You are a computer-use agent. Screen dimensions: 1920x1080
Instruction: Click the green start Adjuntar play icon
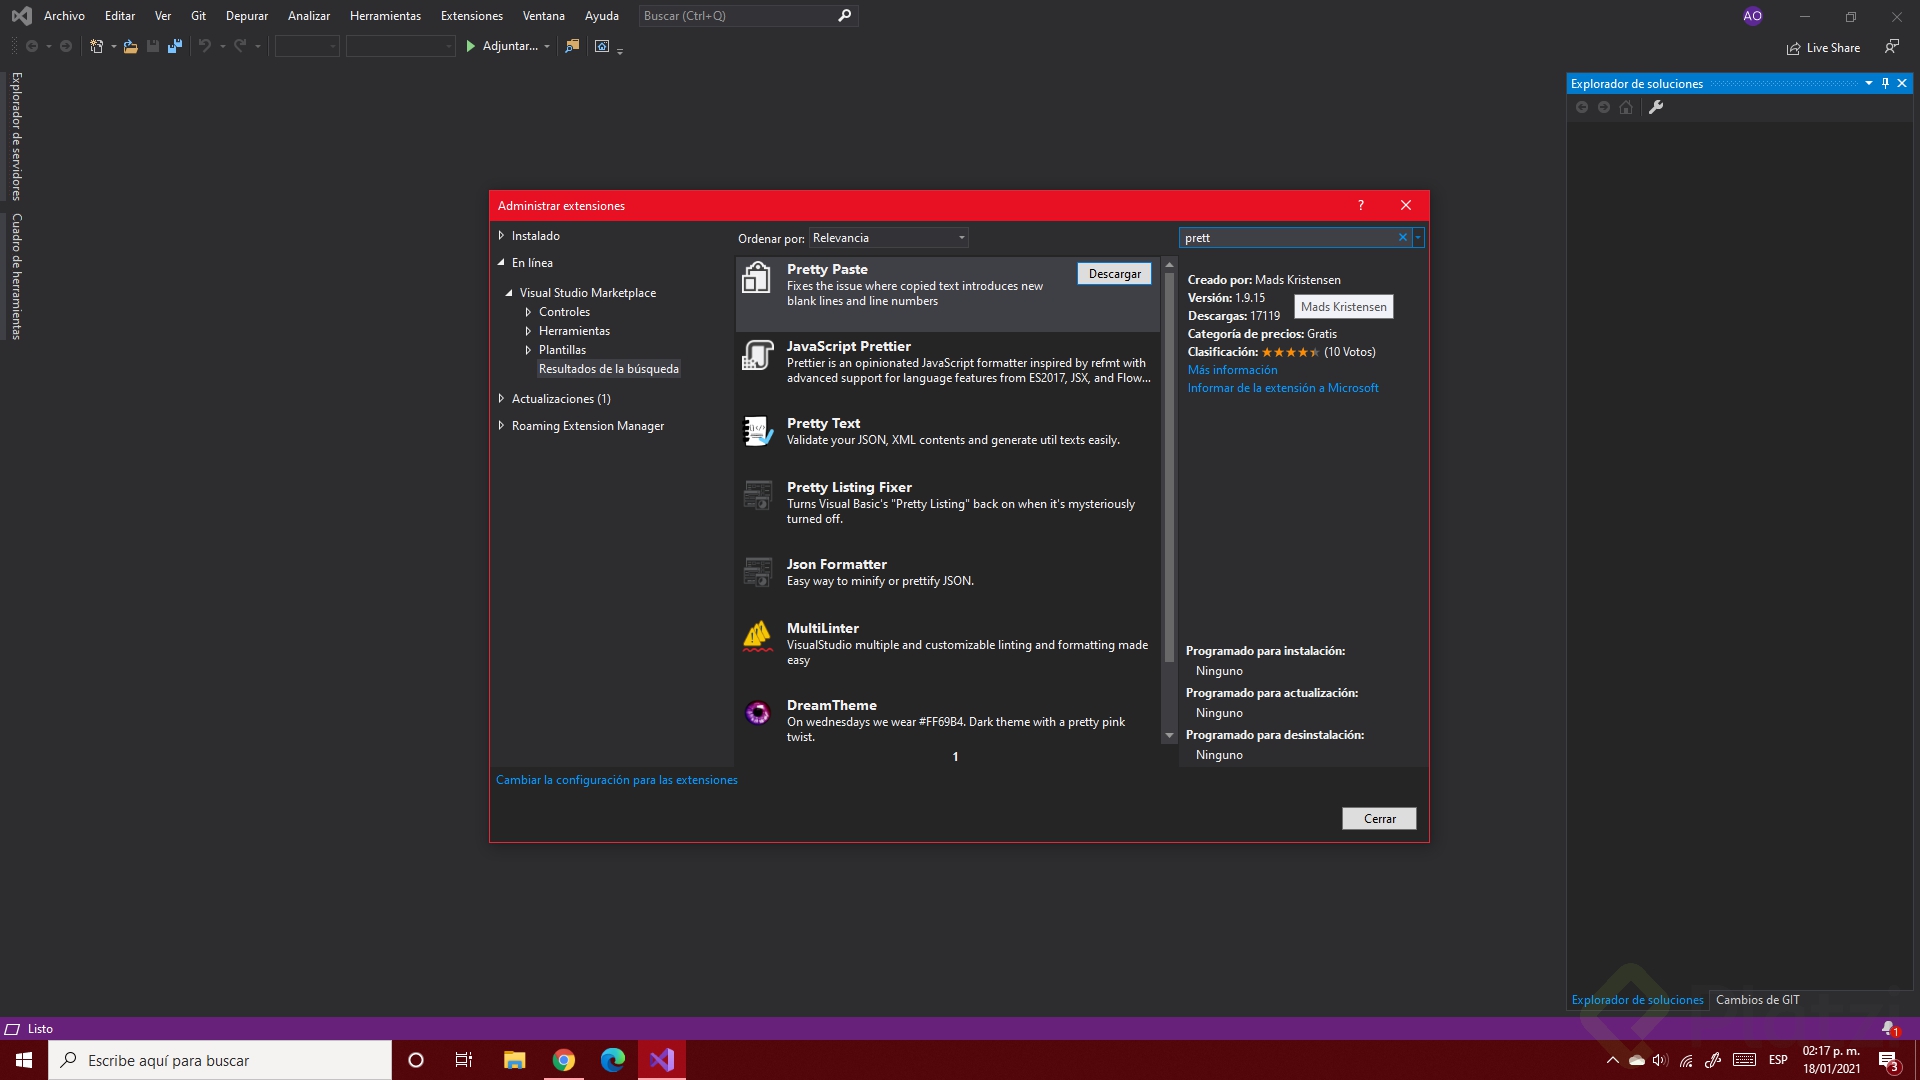[x=470, y=46]
